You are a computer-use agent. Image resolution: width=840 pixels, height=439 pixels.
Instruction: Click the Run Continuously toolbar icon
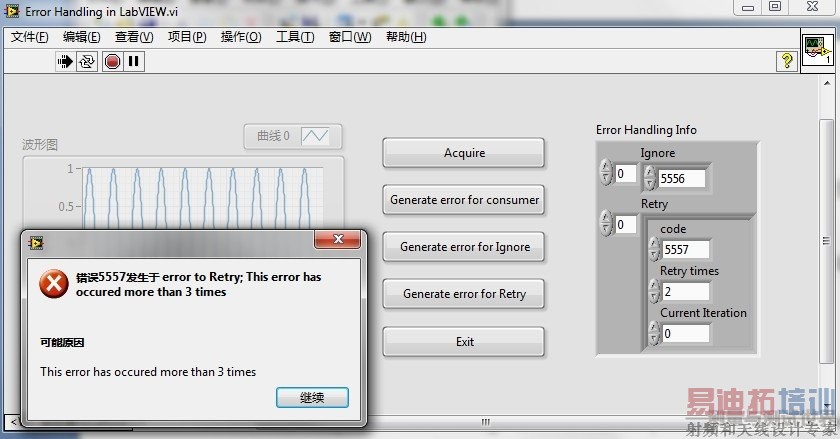[87, 62]
